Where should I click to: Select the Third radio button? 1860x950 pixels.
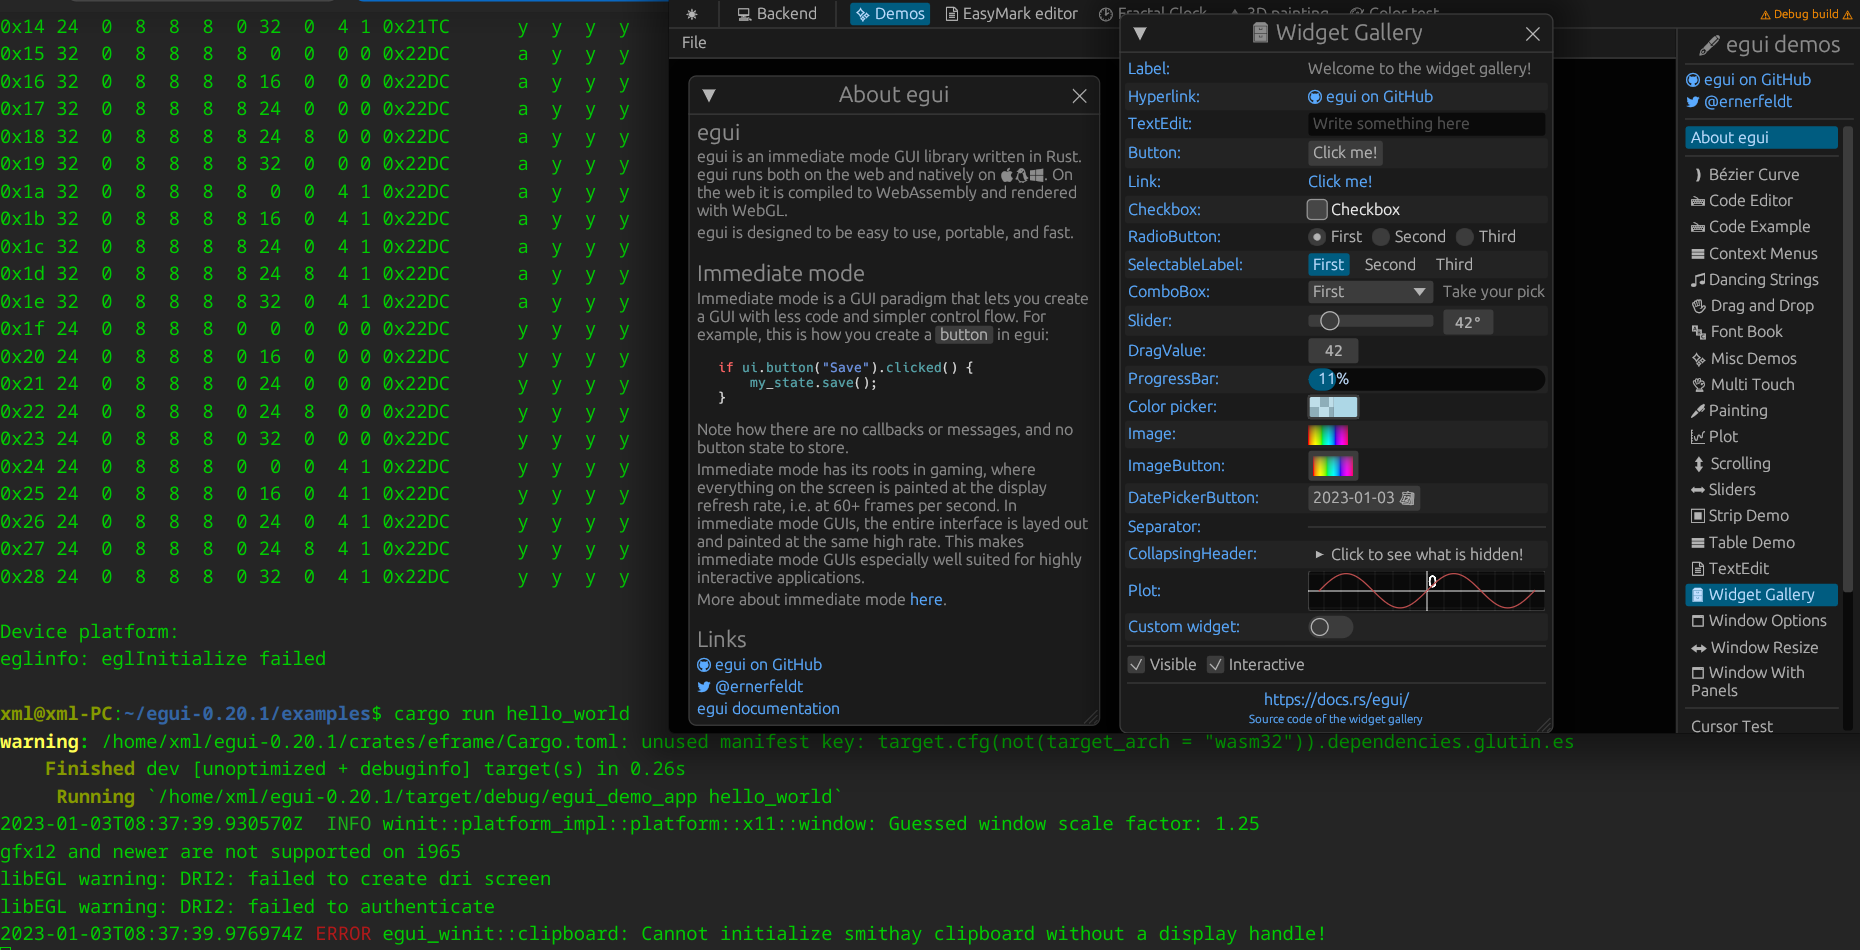(x=1463, y=236)
